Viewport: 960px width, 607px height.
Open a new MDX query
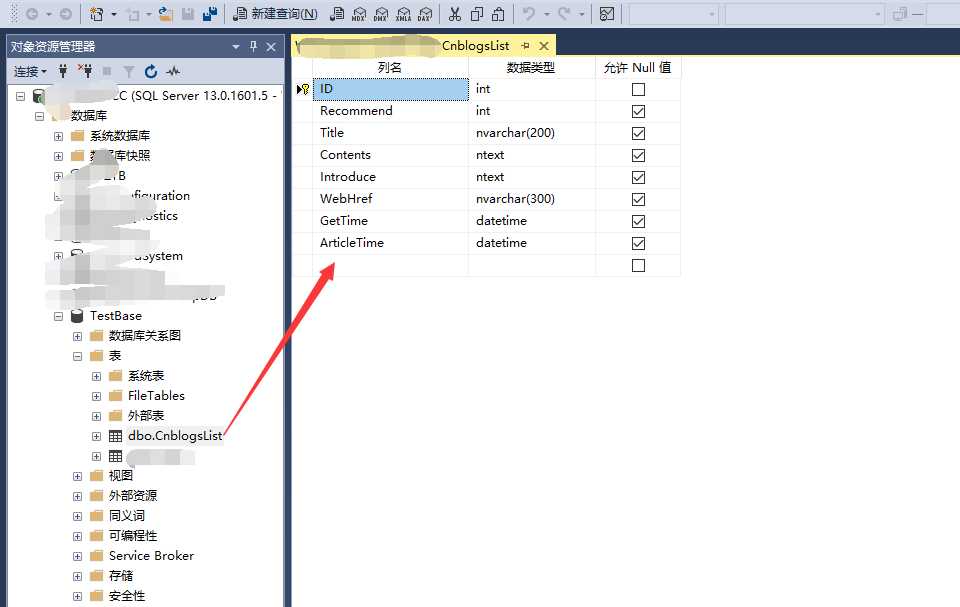click(359, 13)
